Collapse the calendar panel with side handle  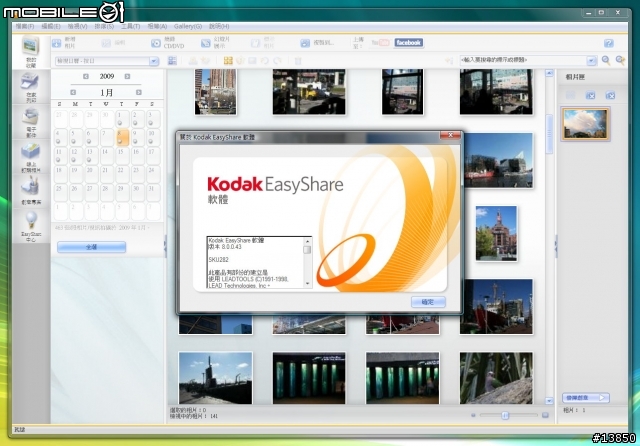(x=165, y=245)
